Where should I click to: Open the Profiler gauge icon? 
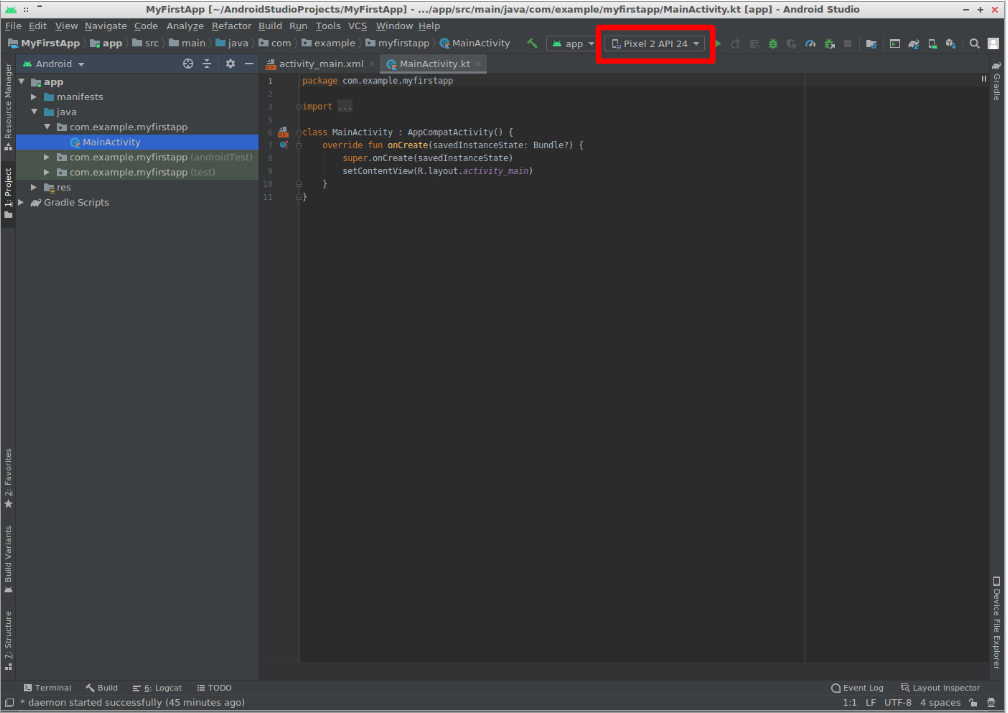click(811, 44)
